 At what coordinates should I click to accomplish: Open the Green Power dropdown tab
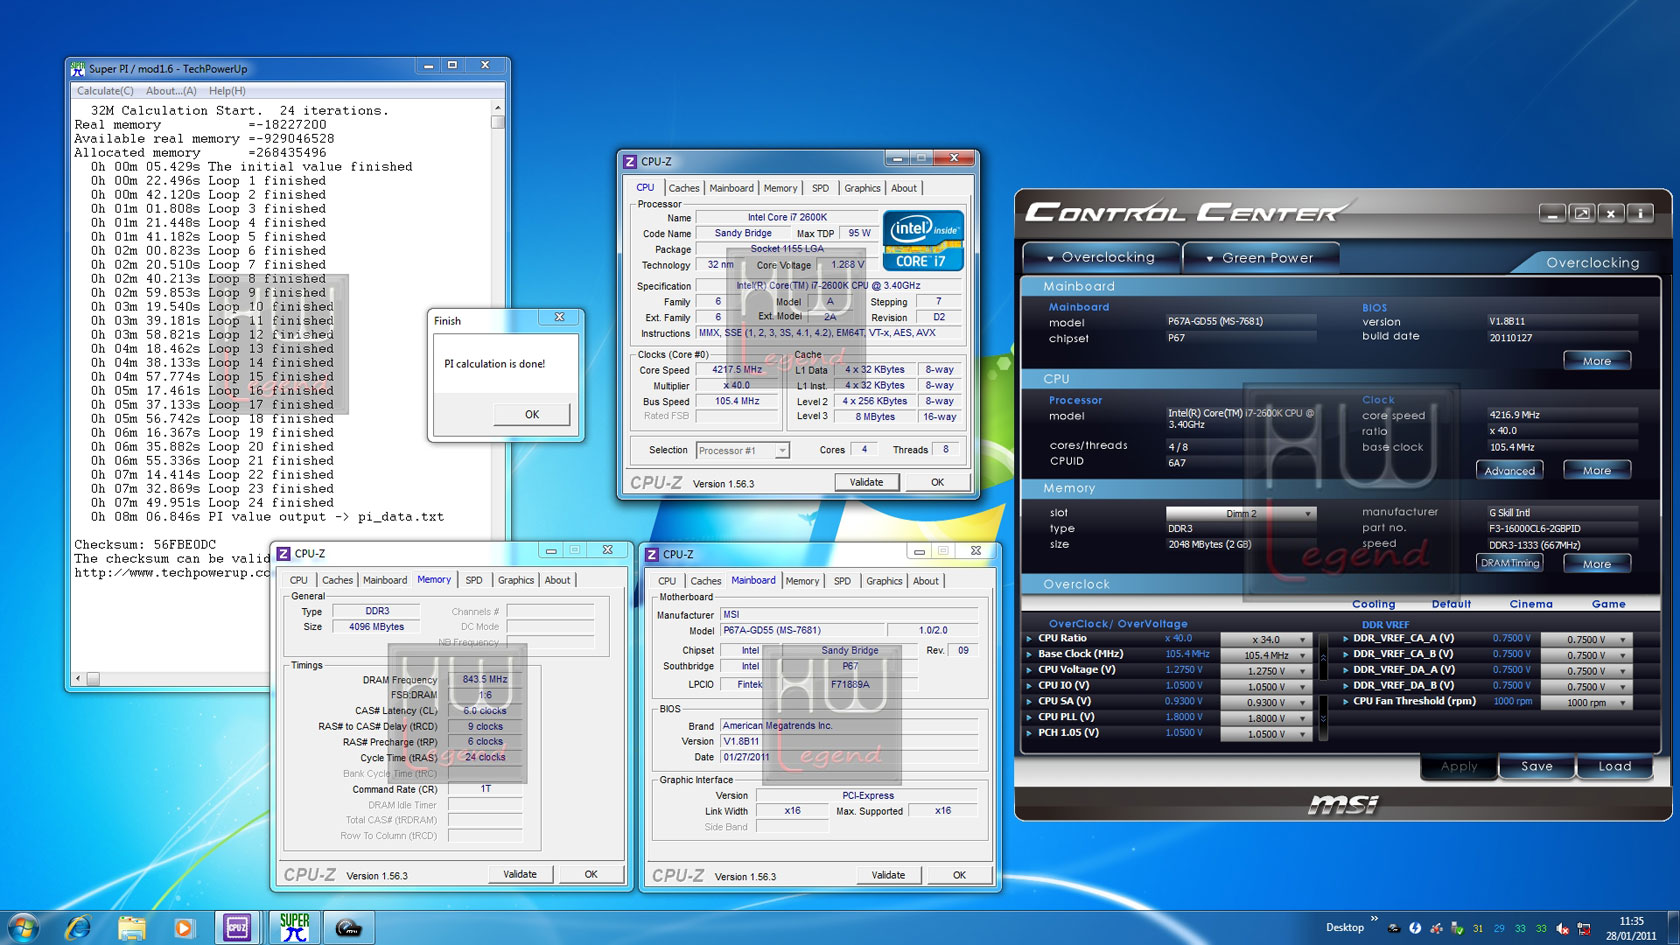coord(1261,258)
